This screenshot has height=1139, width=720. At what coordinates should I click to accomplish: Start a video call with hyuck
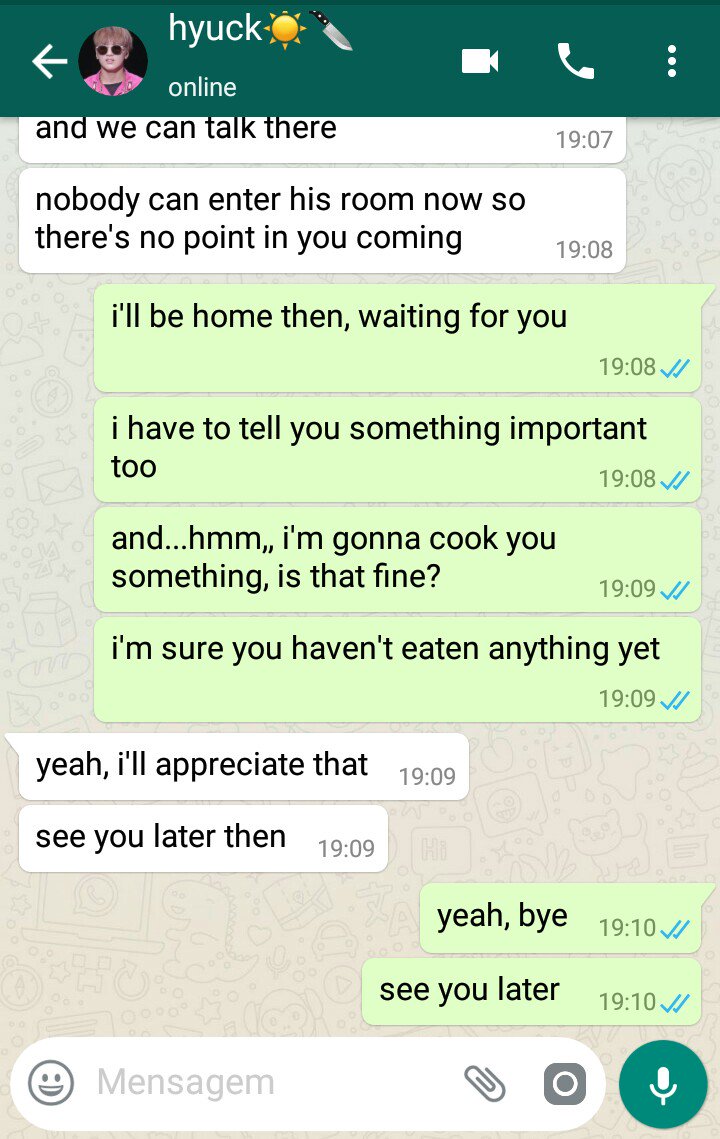click(x=480, y=61)
